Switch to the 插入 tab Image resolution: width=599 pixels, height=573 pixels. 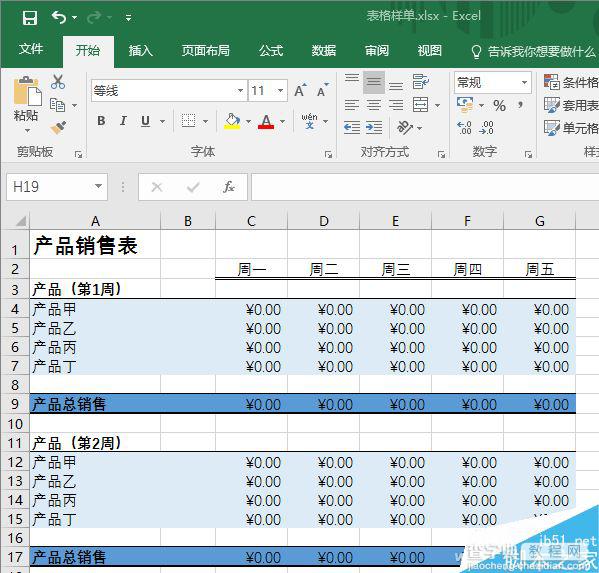(140, 50)
